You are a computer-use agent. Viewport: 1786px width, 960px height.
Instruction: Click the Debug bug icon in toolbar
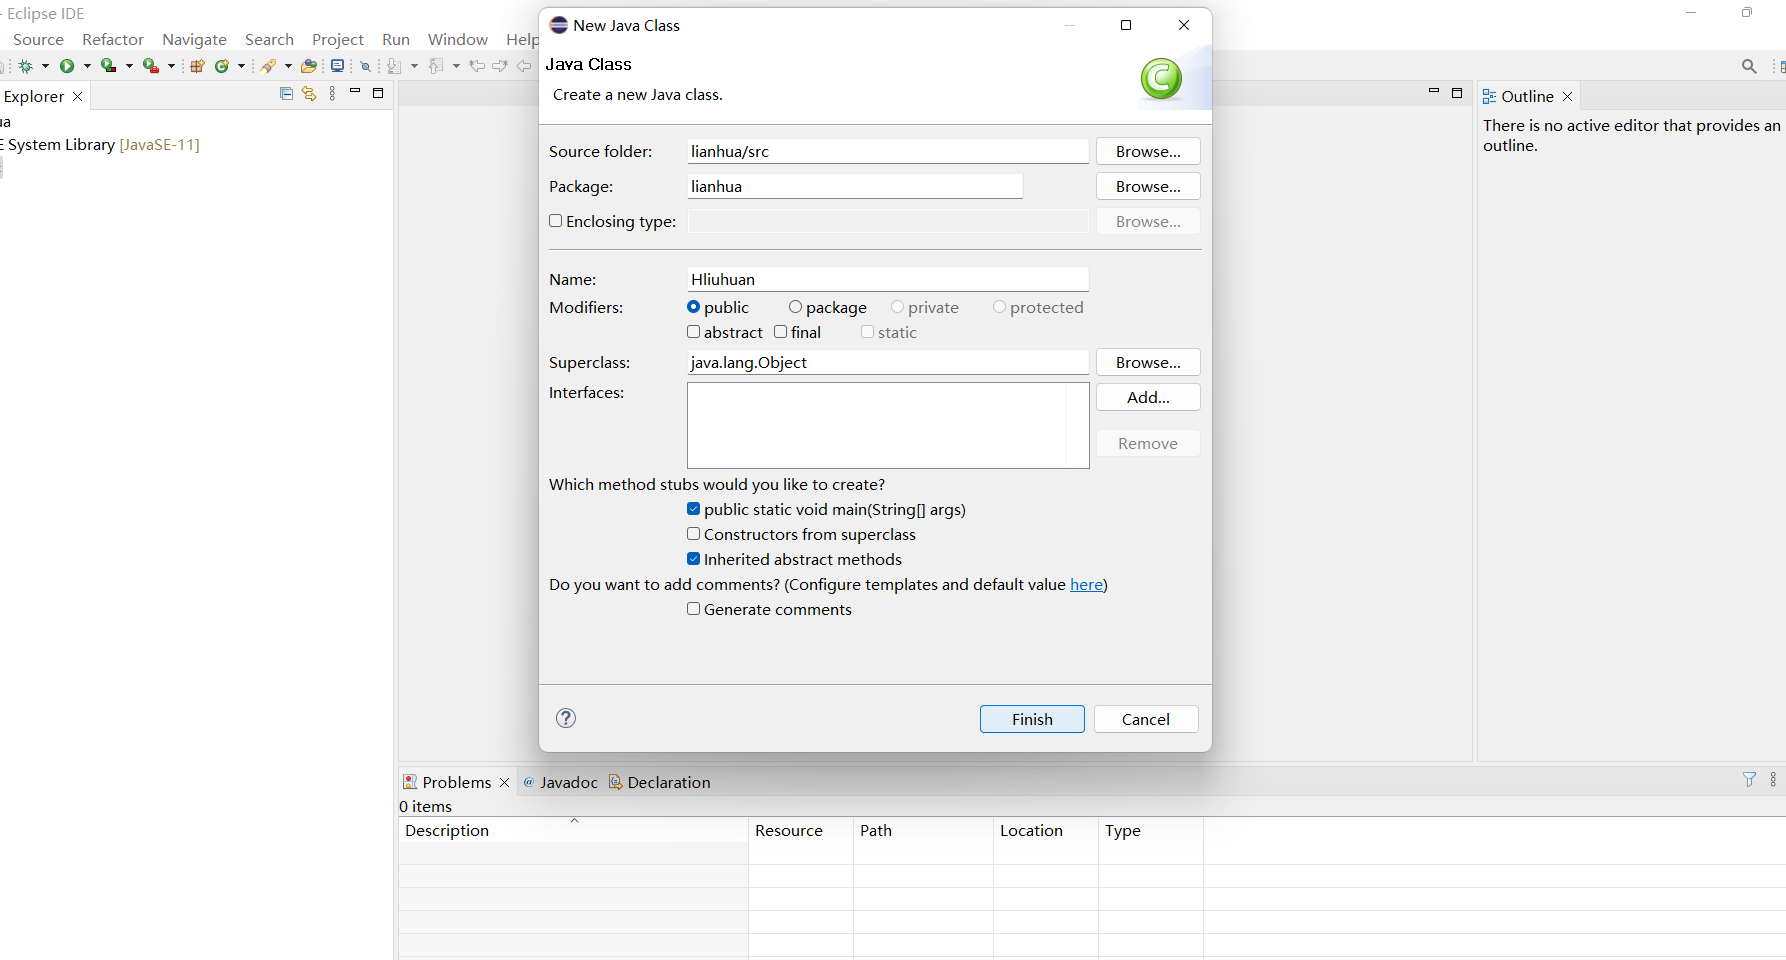[25, 66]
